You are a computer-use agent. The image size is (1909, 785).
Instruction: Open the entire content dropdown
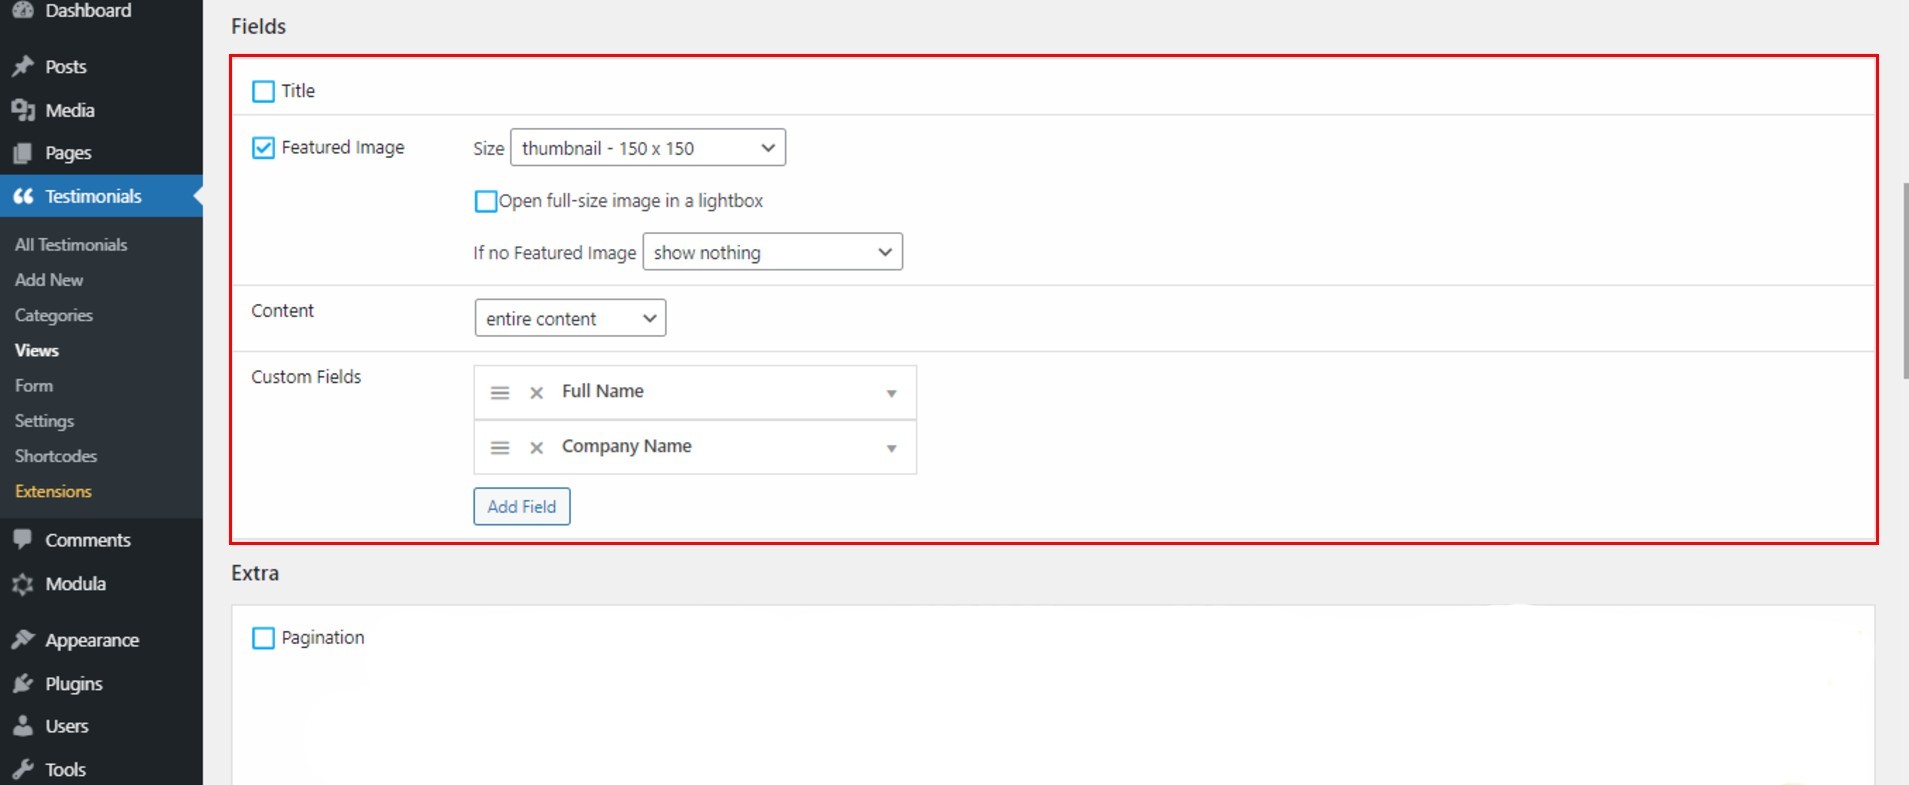coord(570,318)
